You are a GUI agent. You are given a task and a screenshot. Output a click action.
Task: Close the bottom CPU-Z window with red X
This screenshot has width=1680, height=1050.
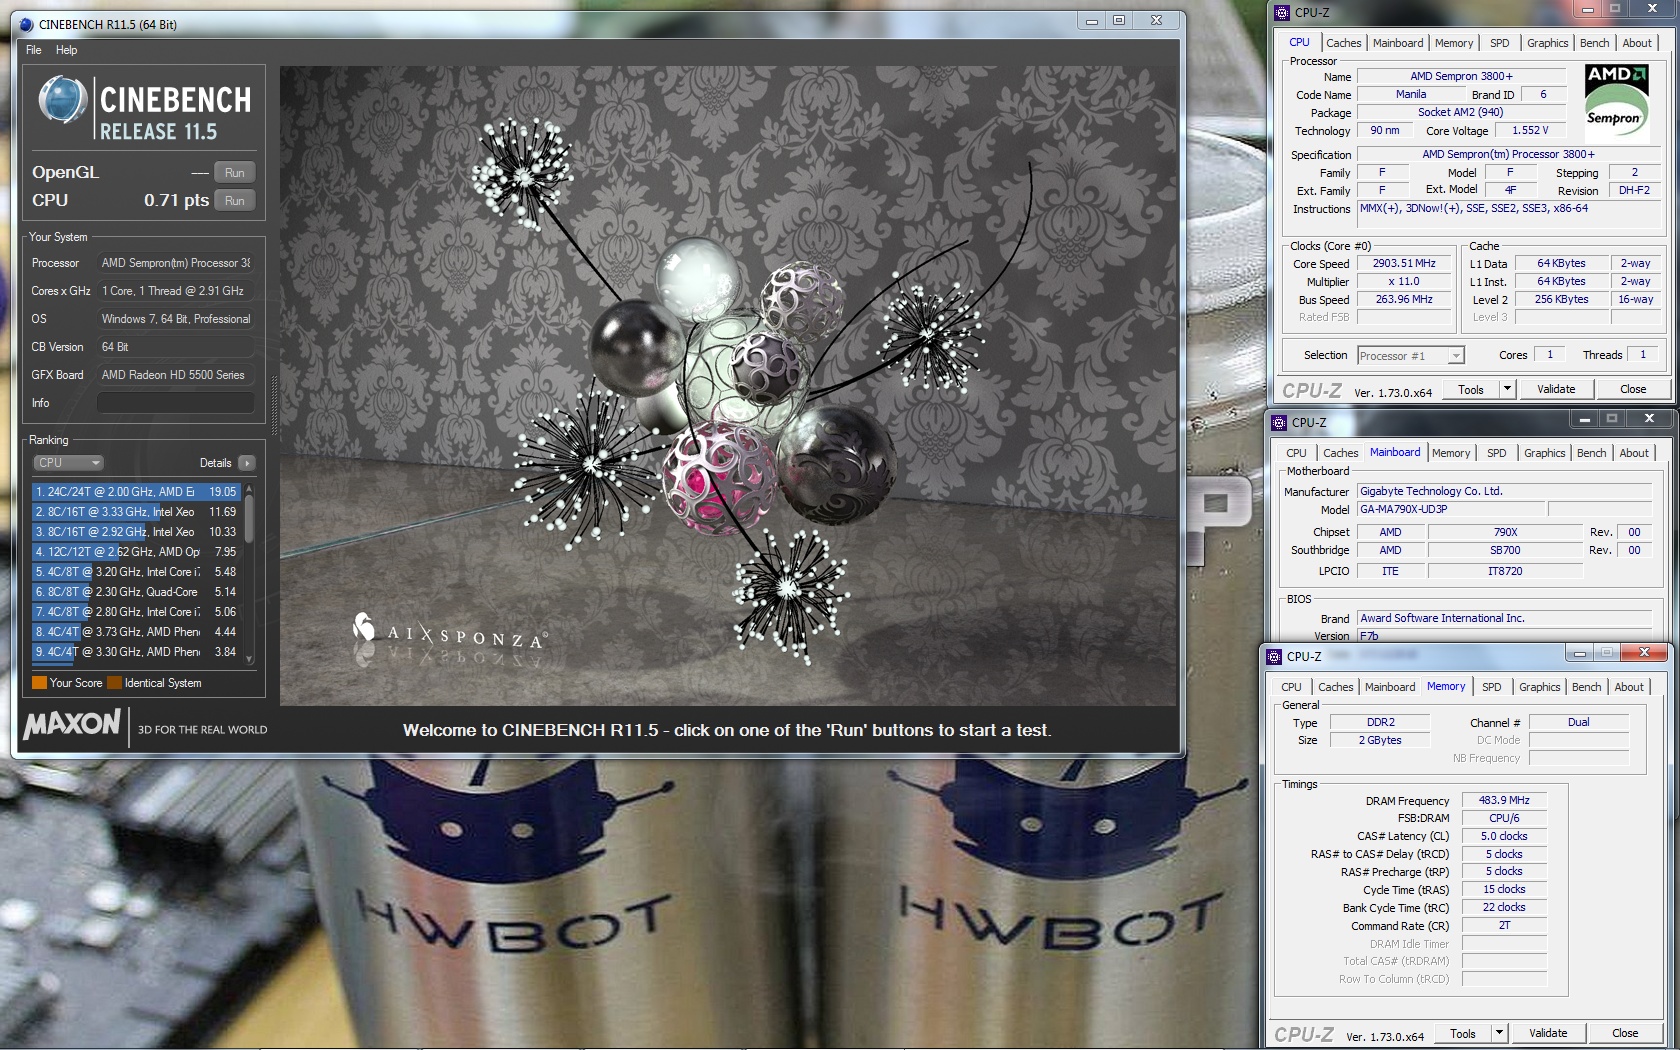pyautogui.click(x=1643, y=653)
